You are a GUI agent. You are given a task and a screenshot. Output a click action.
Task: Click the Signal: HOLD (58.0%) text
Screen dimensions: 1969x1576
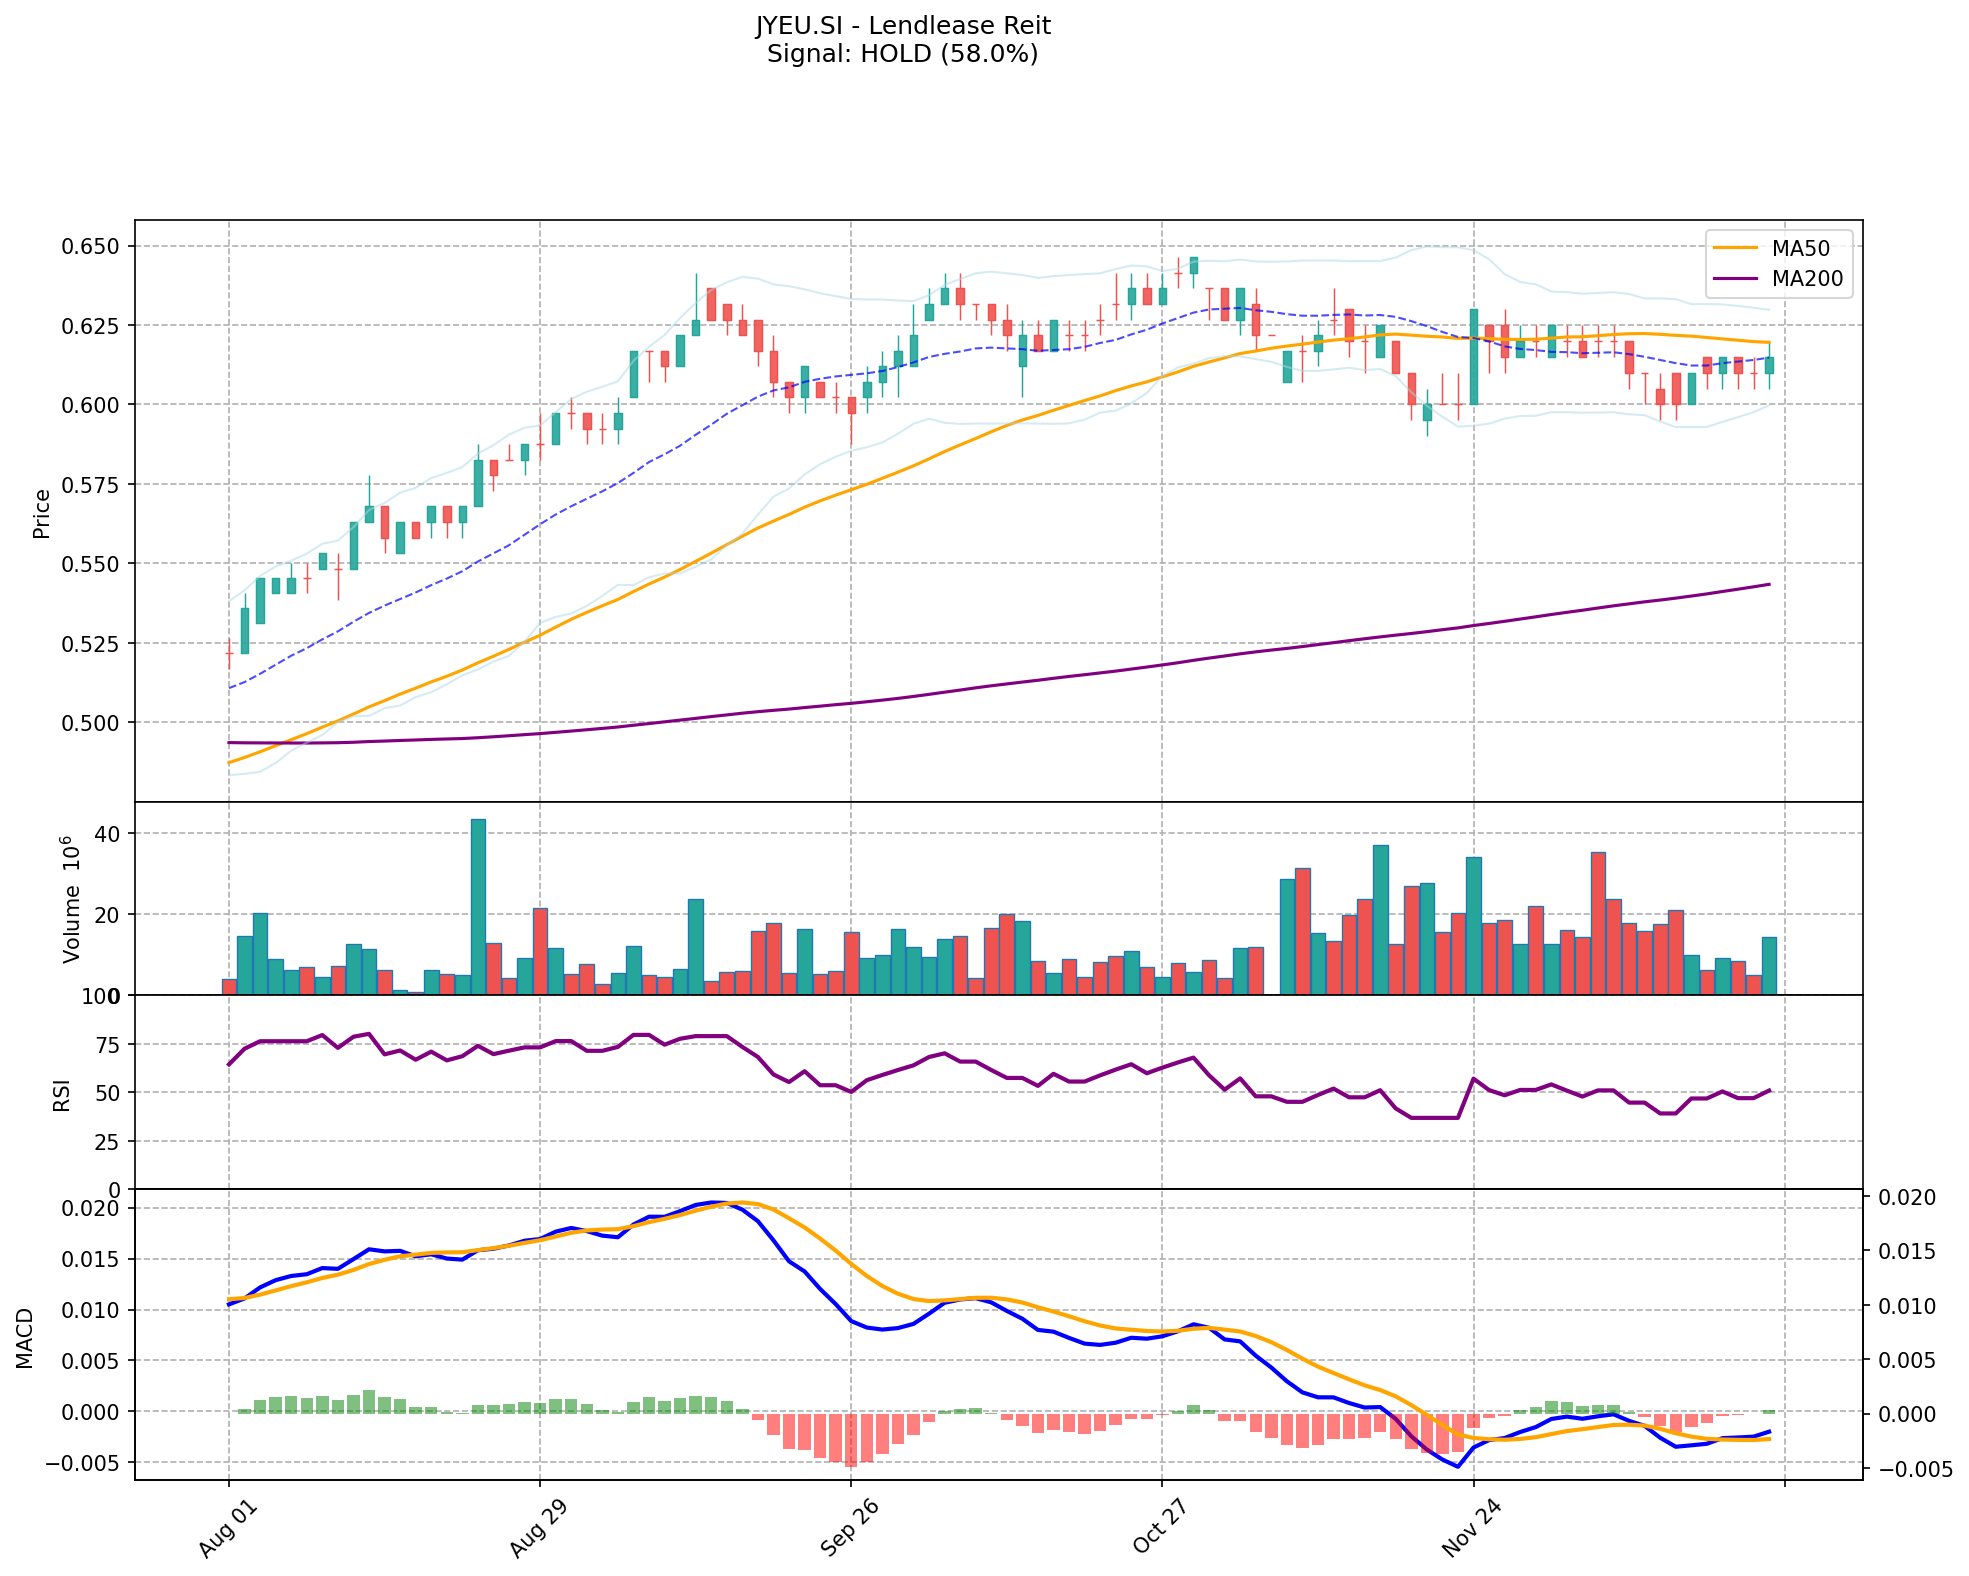click(902, 54)
